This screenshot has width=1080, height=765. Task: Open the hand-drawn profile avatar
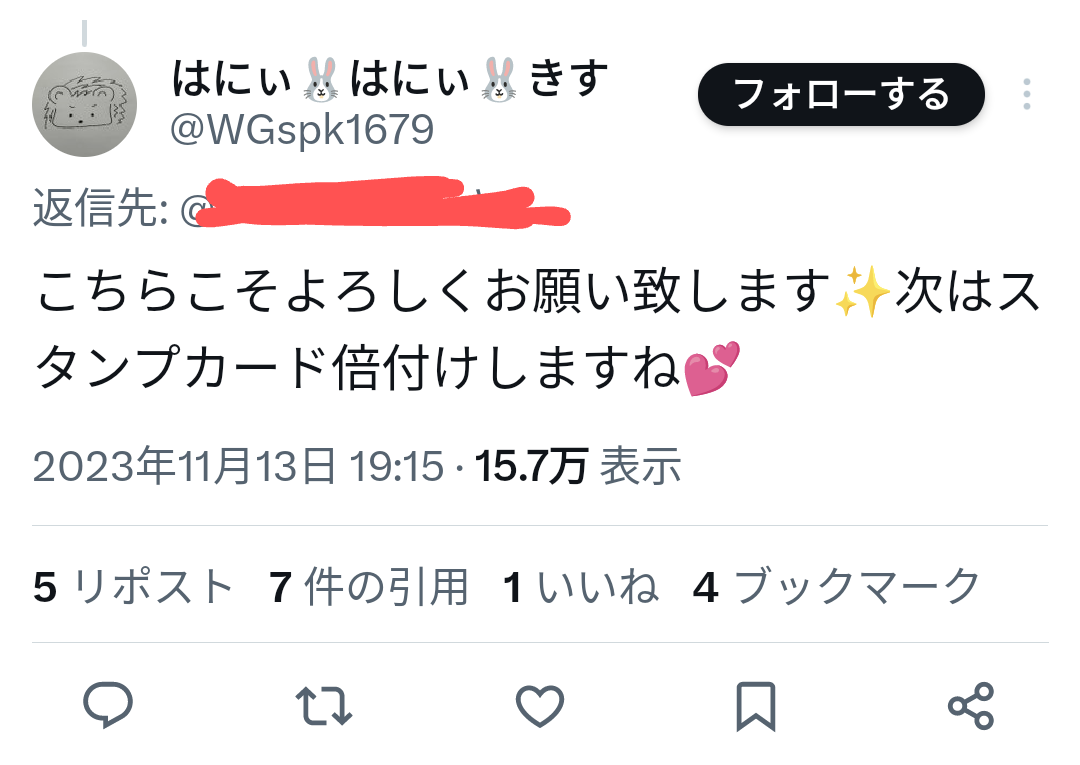tap(84, 105)
